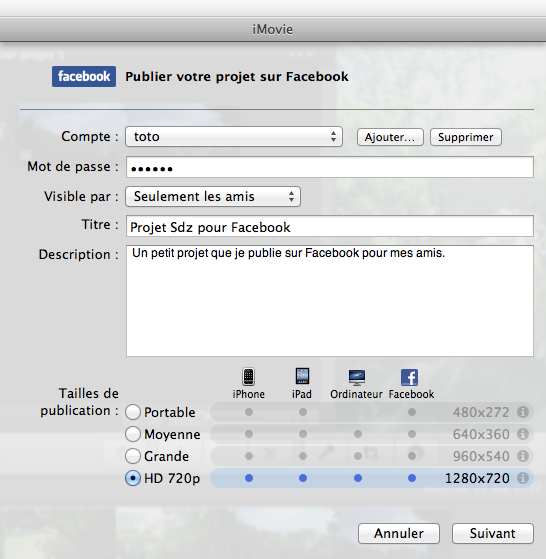
Task: Select the HD 720p publication size
Action: 133,478
